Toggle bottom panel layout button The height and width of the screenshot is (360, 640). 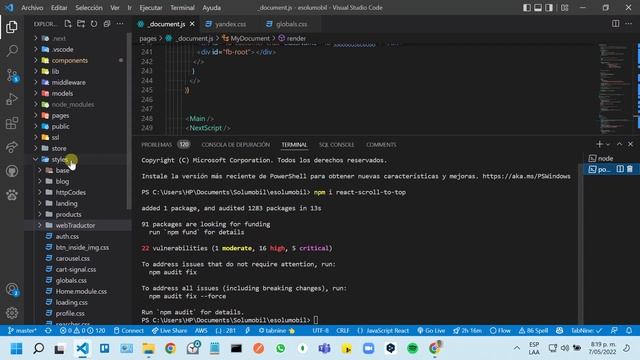point(538,7)
